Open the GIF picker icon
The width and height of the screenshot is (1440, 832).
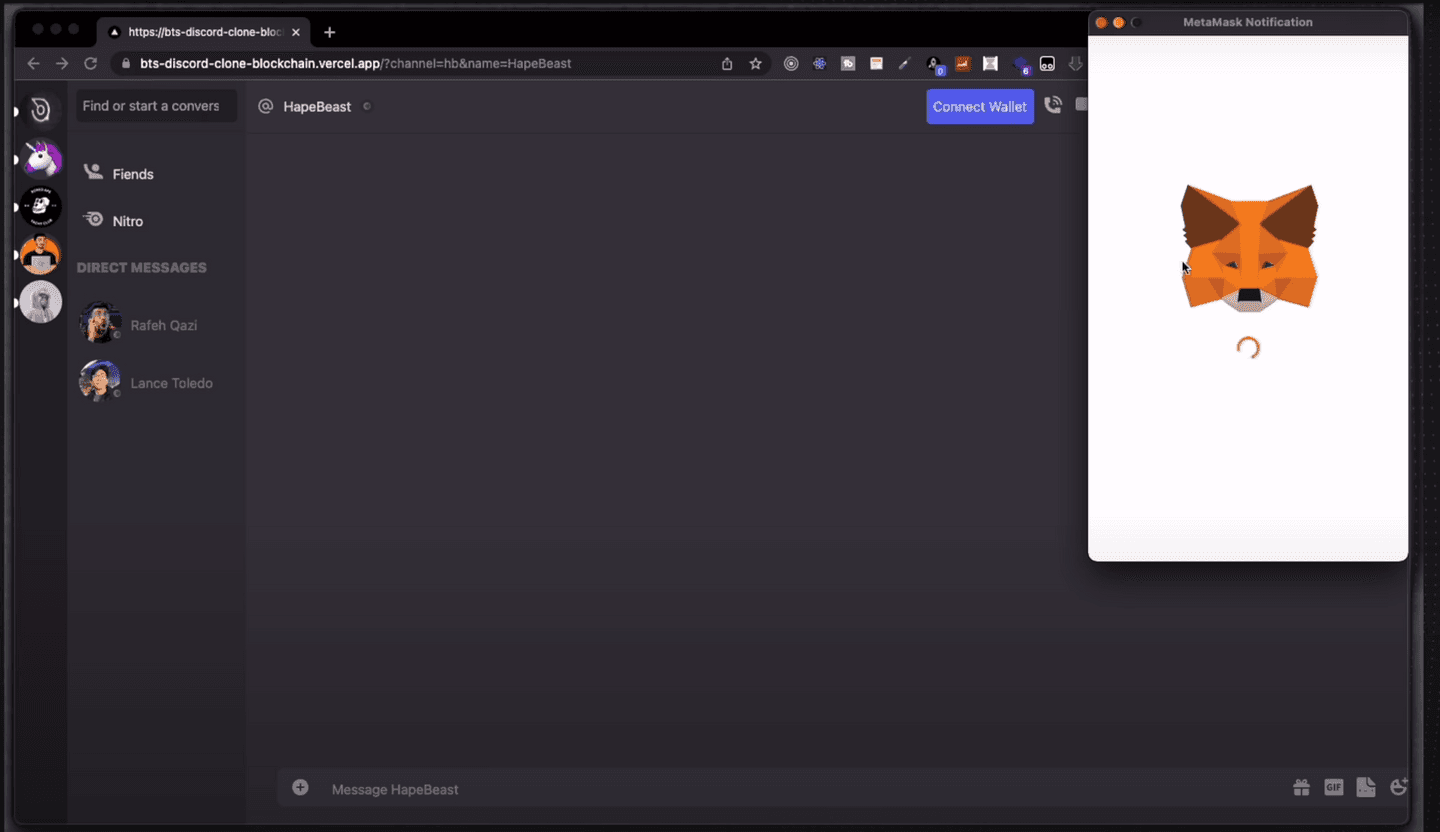click(x=1334, y=788)
